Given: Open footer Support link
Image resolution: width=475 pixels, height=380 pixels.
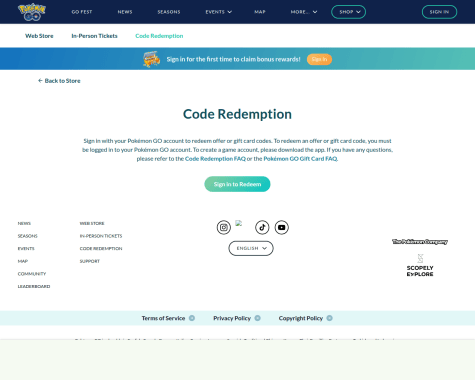Looking at the screenshot, I should [90, 261].
